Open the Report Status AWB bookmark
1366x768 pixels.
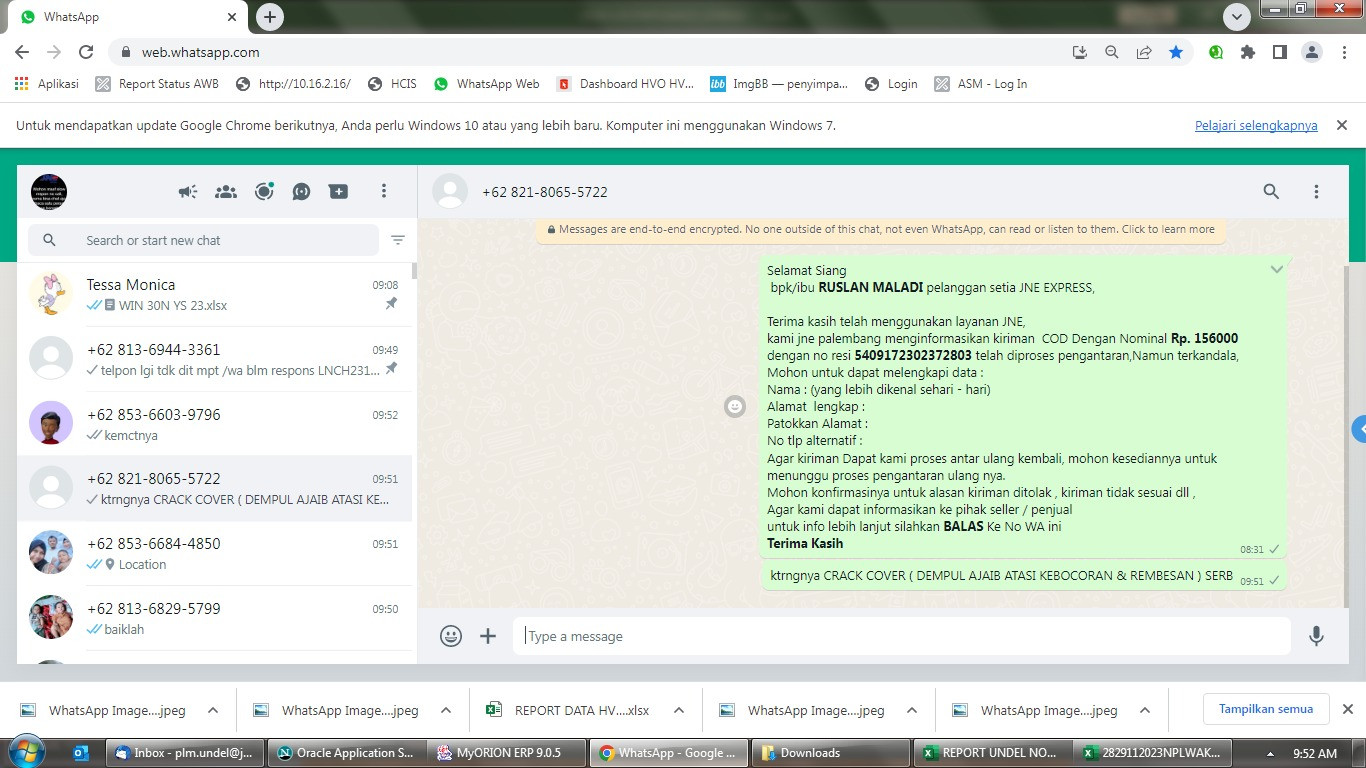157,84
